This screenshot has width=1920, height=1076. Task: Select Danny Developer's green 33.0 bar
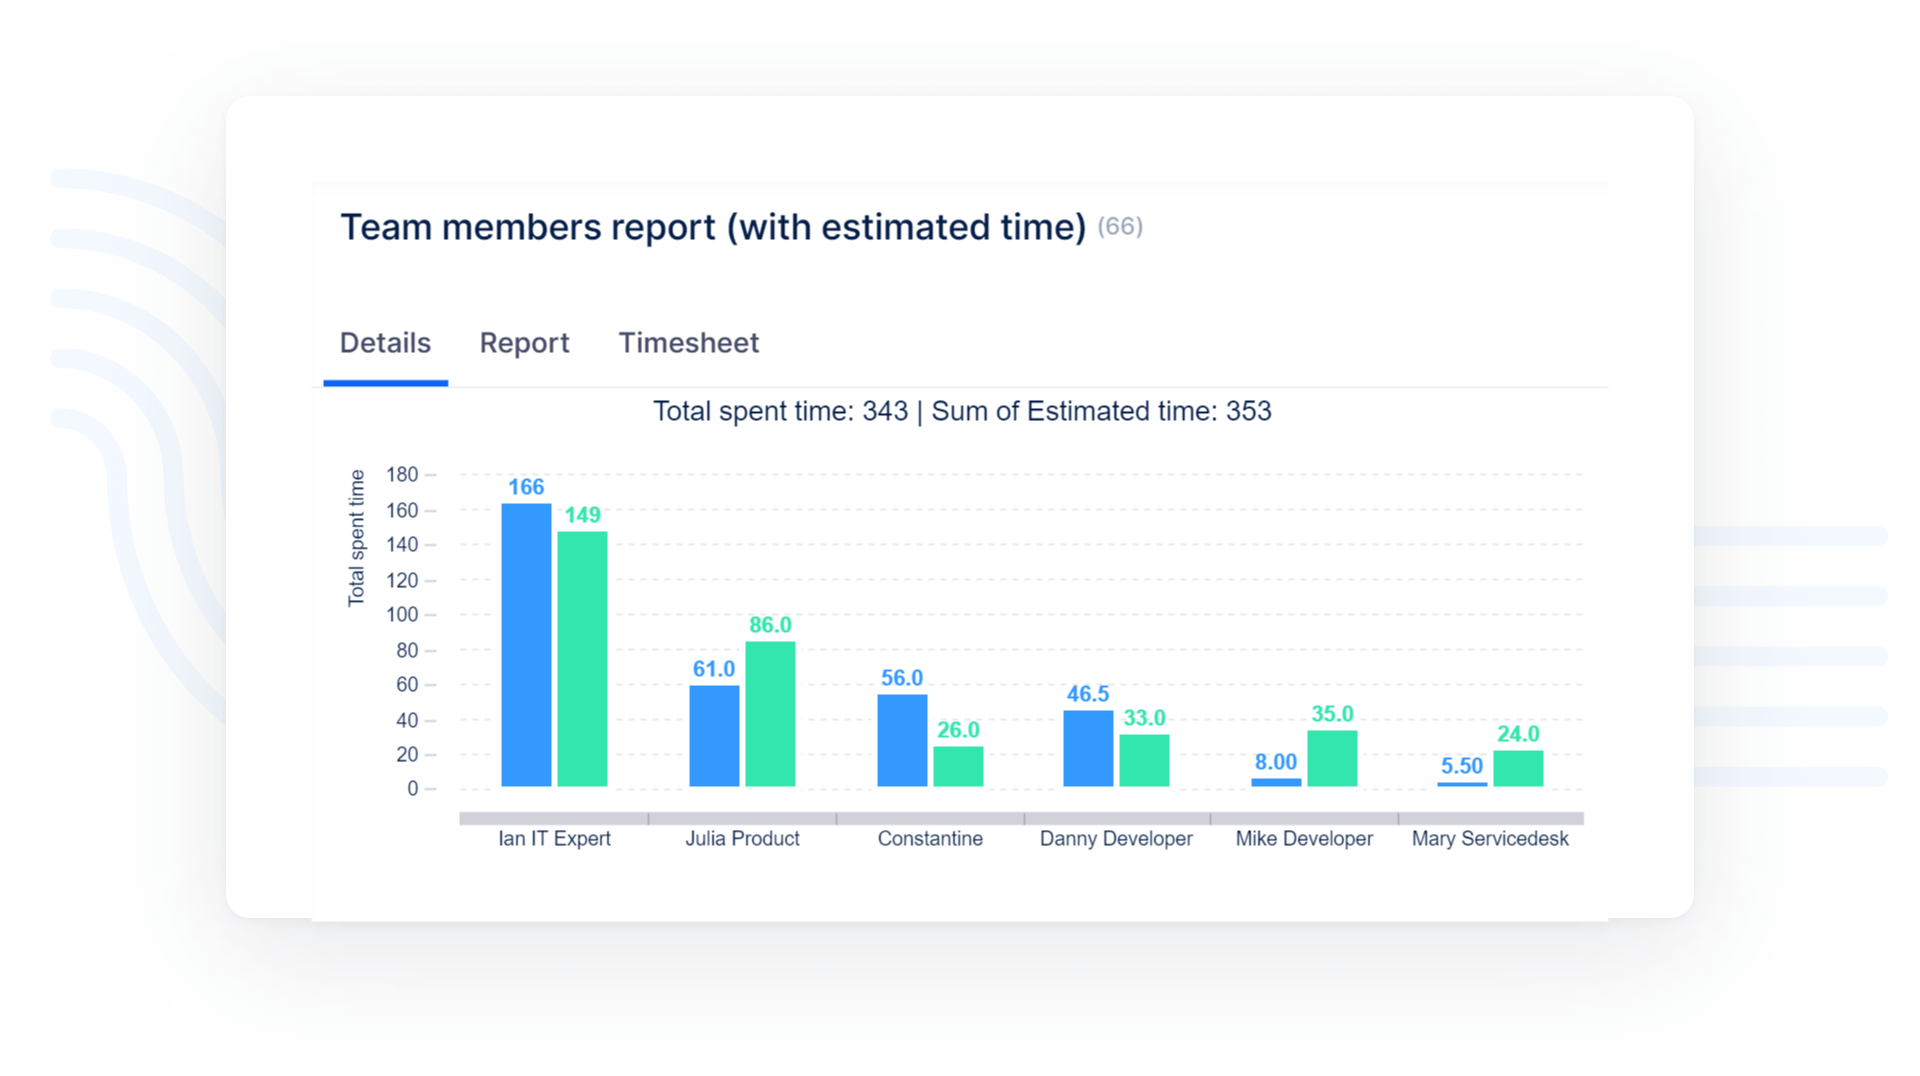coord(1144,760)
